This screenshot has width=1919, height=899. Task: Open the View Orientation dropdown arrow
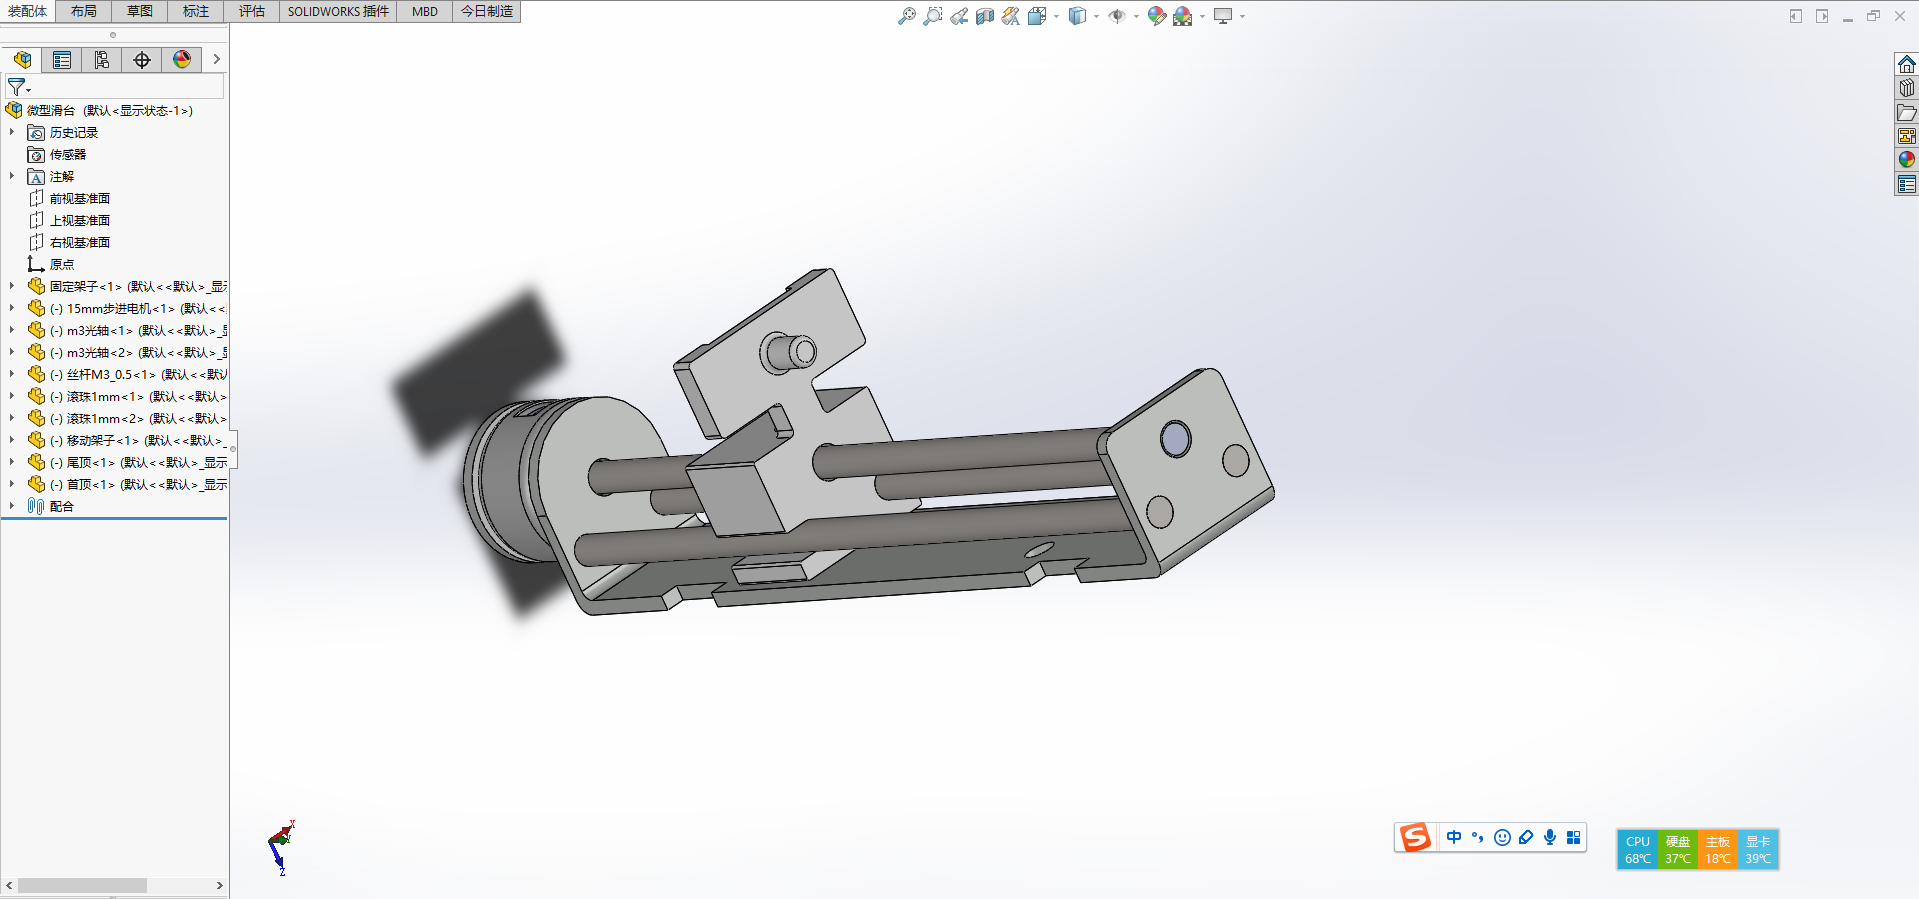[1056, 16]
